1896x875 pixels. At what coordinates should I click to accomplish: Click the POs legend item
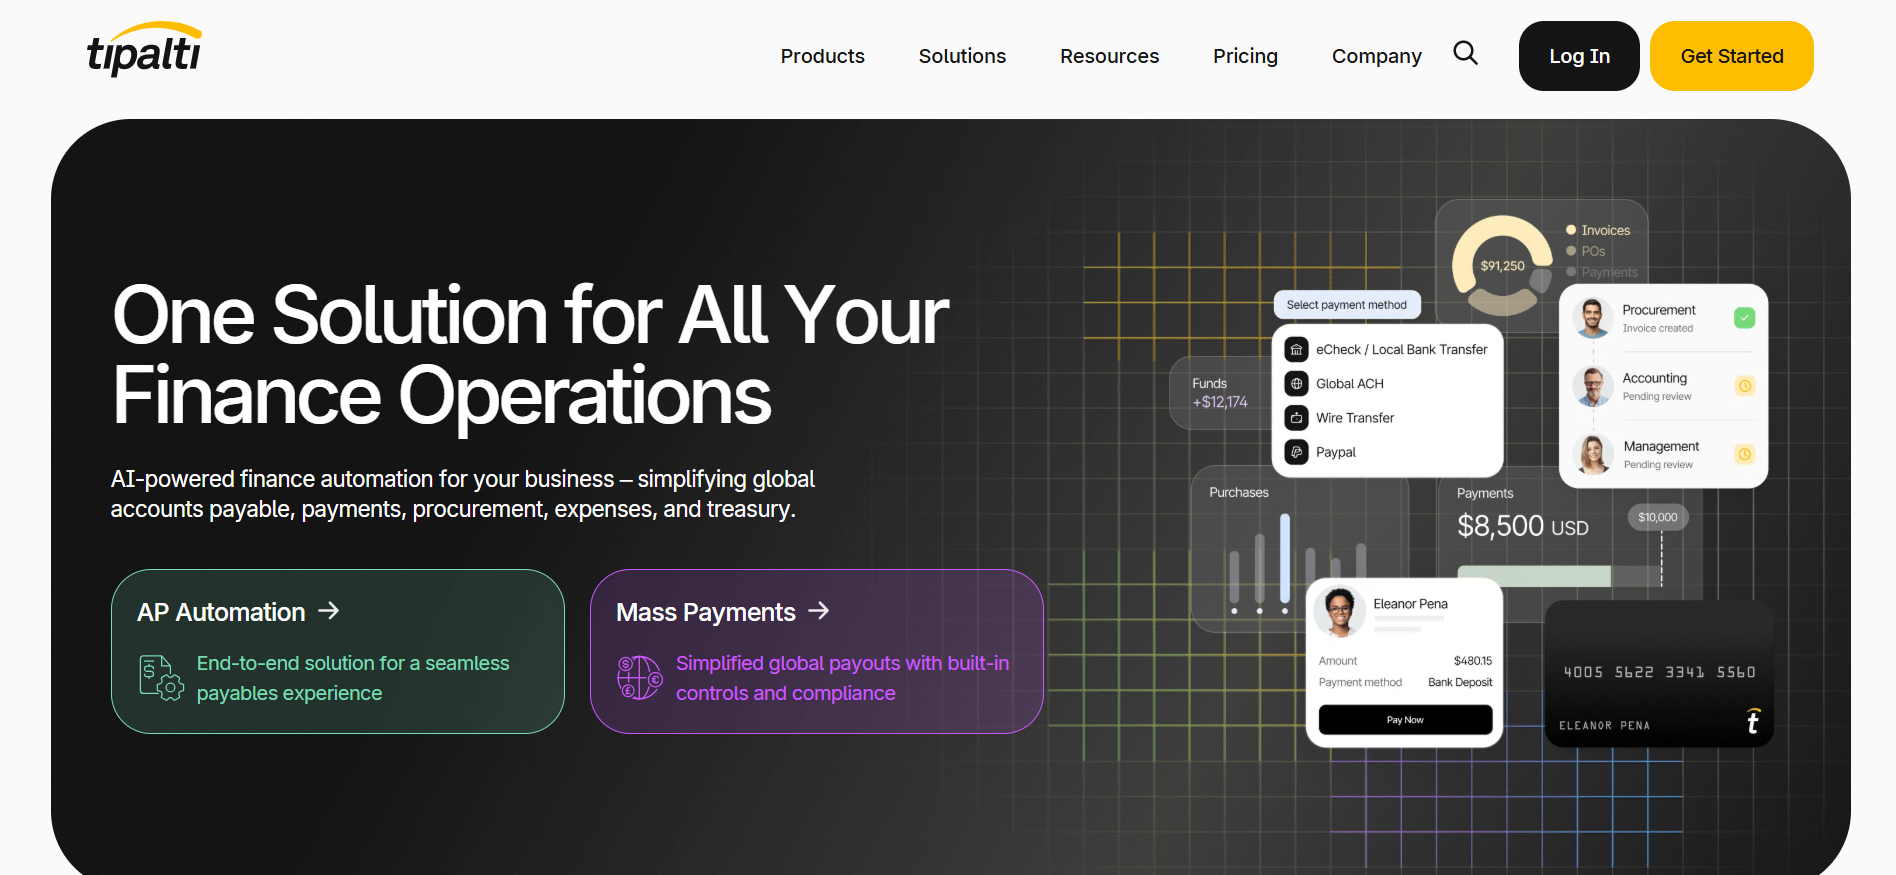(x=1586, y=251)
